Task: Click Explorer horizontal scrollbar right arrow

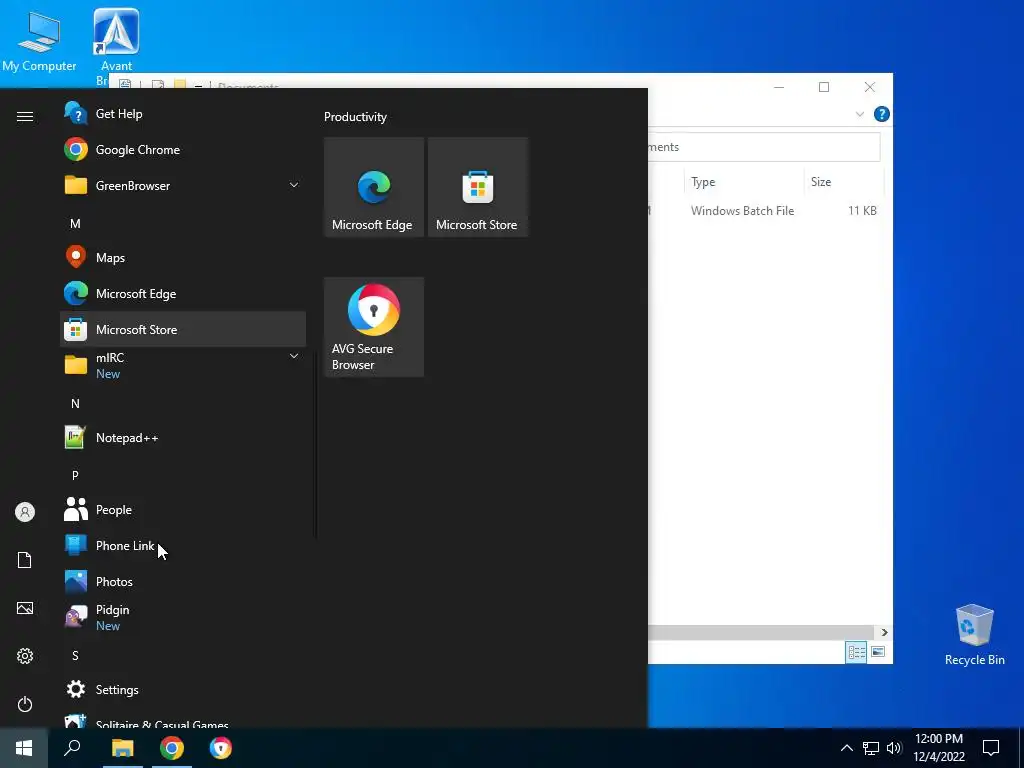Action: point(884,632)
